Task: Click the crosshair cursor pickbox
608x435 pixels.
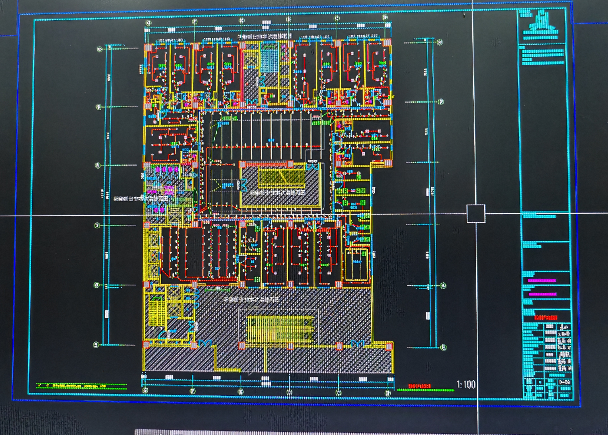Action: tap(476, 213)
